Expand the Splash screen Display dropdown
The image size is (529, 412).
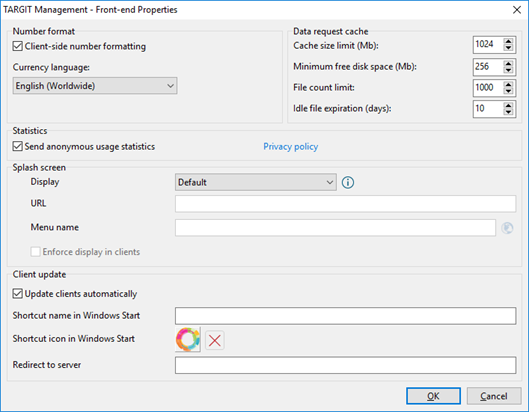point(256,182)
